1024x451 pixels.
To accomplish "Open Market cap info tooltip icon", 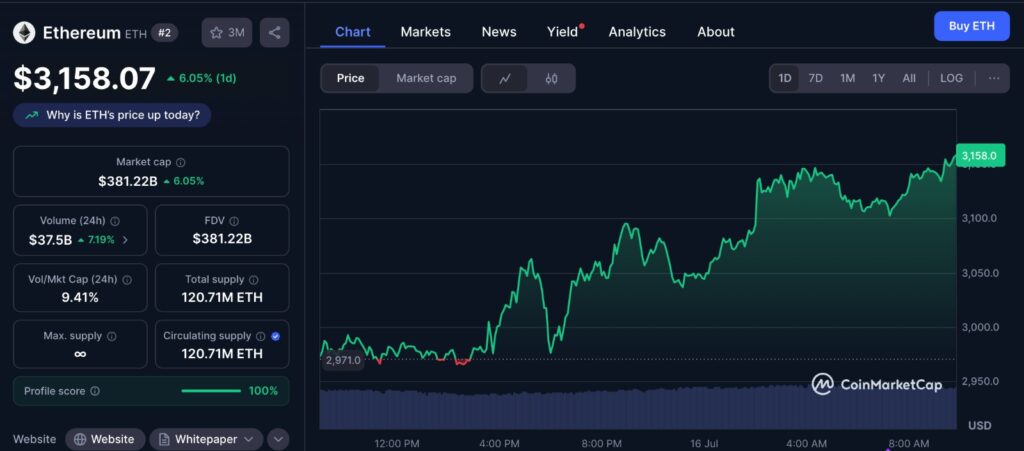I will click(x=181, y=162).
